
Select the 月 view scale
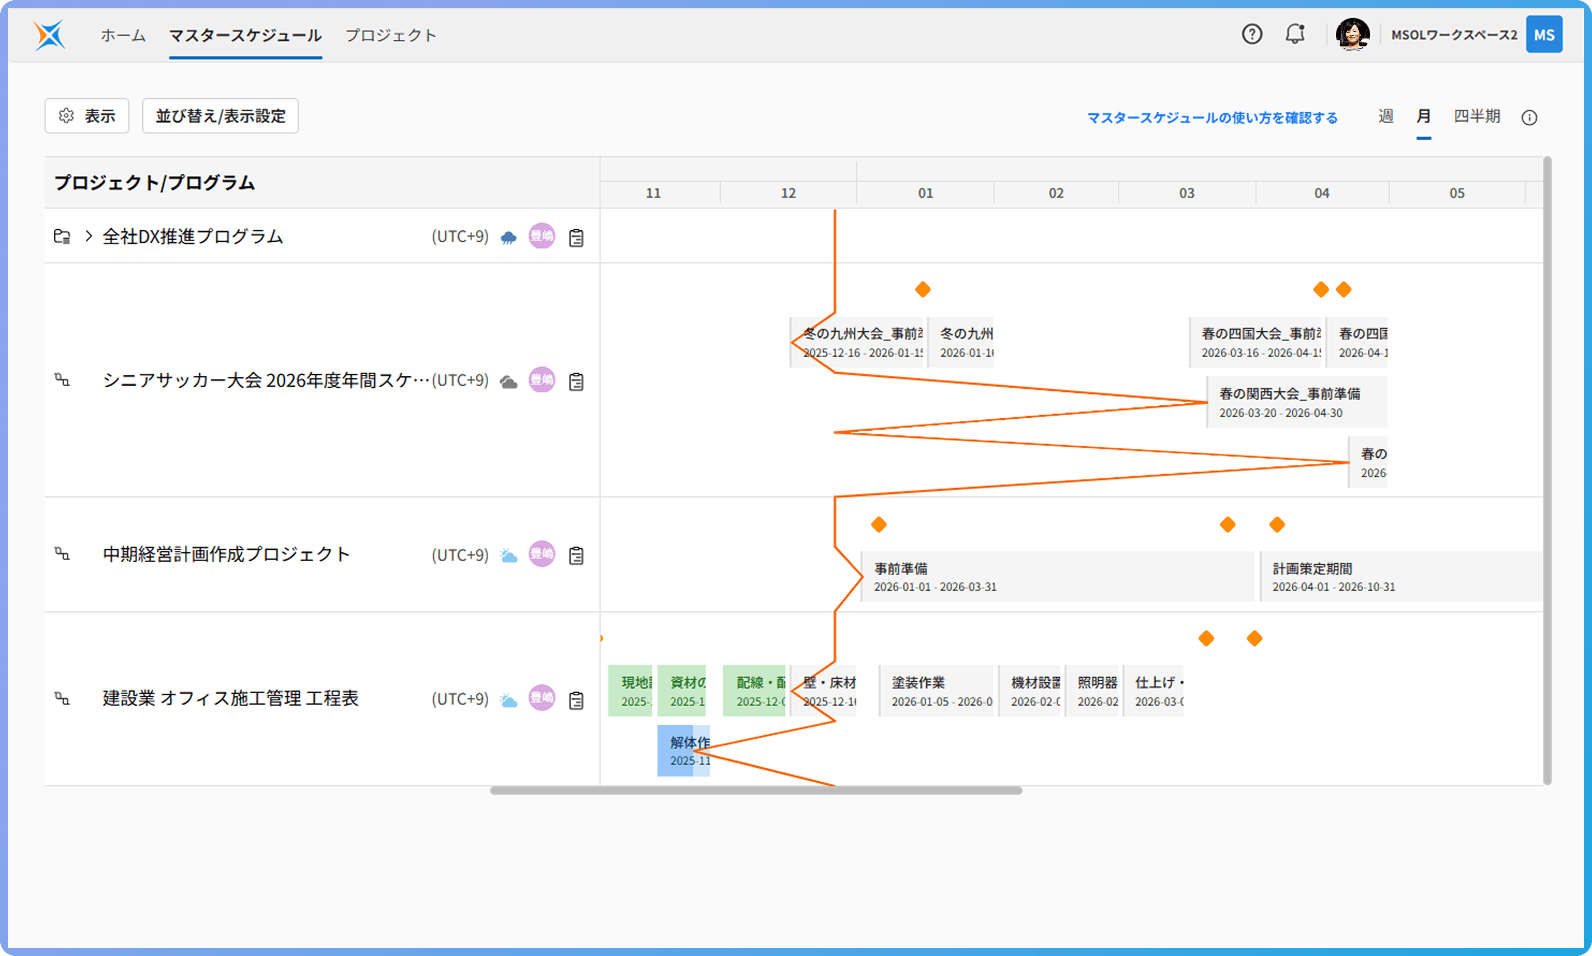coord(1423,117)
